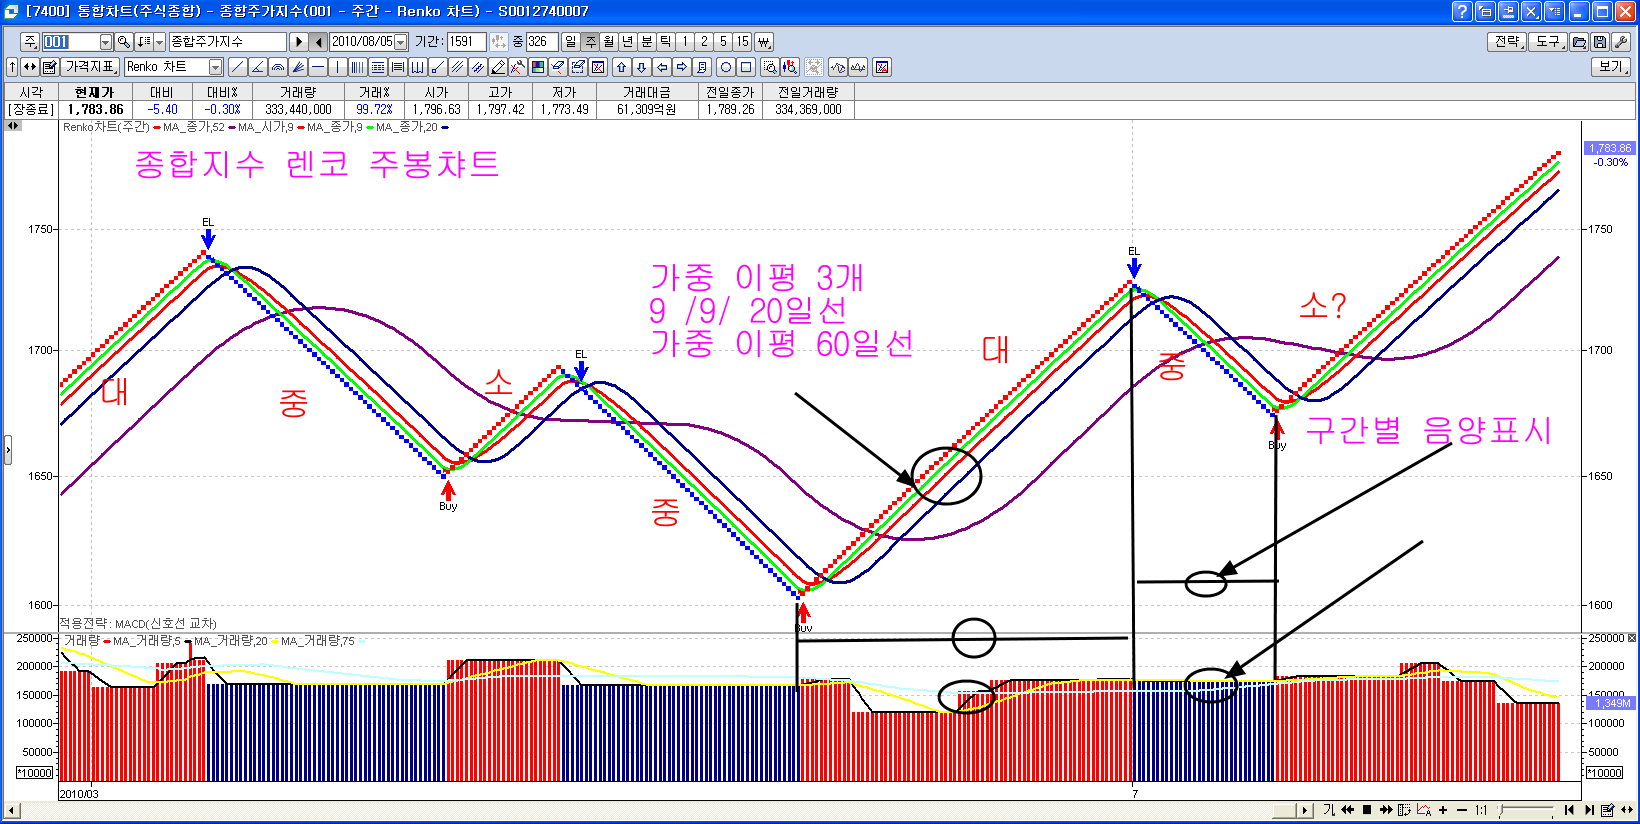Click the rectangle shape drawing tool
This screenshot has height=824, width=1640.
pos(746,67)
